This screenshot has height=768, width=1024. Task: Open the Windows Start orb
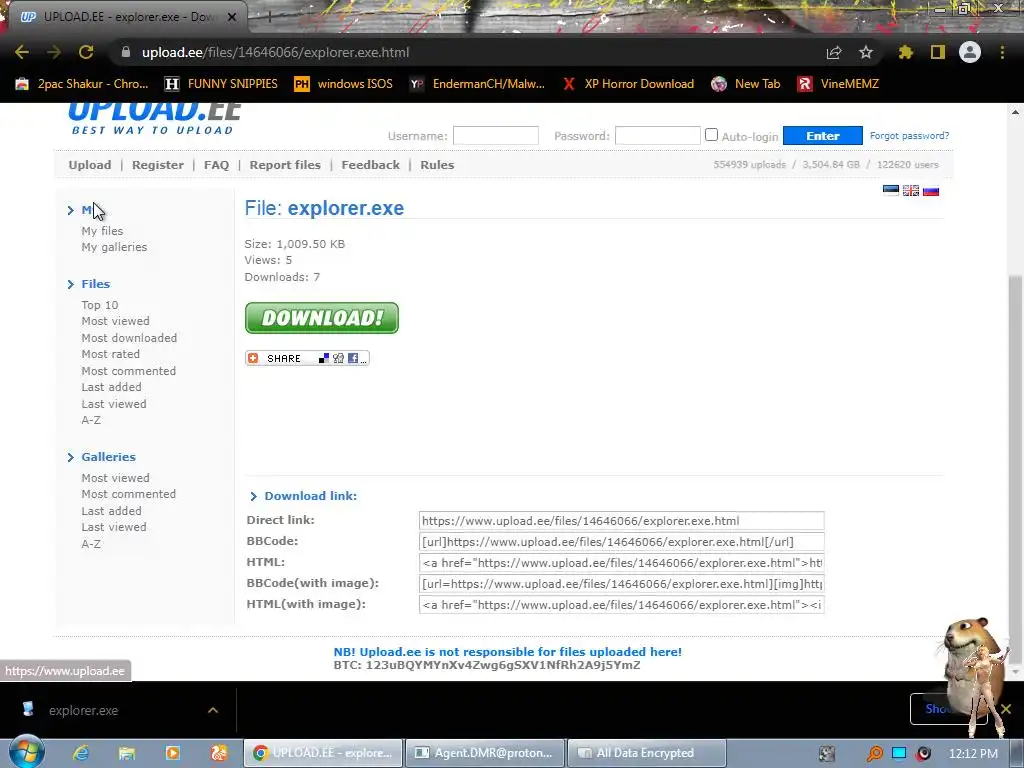27,752
